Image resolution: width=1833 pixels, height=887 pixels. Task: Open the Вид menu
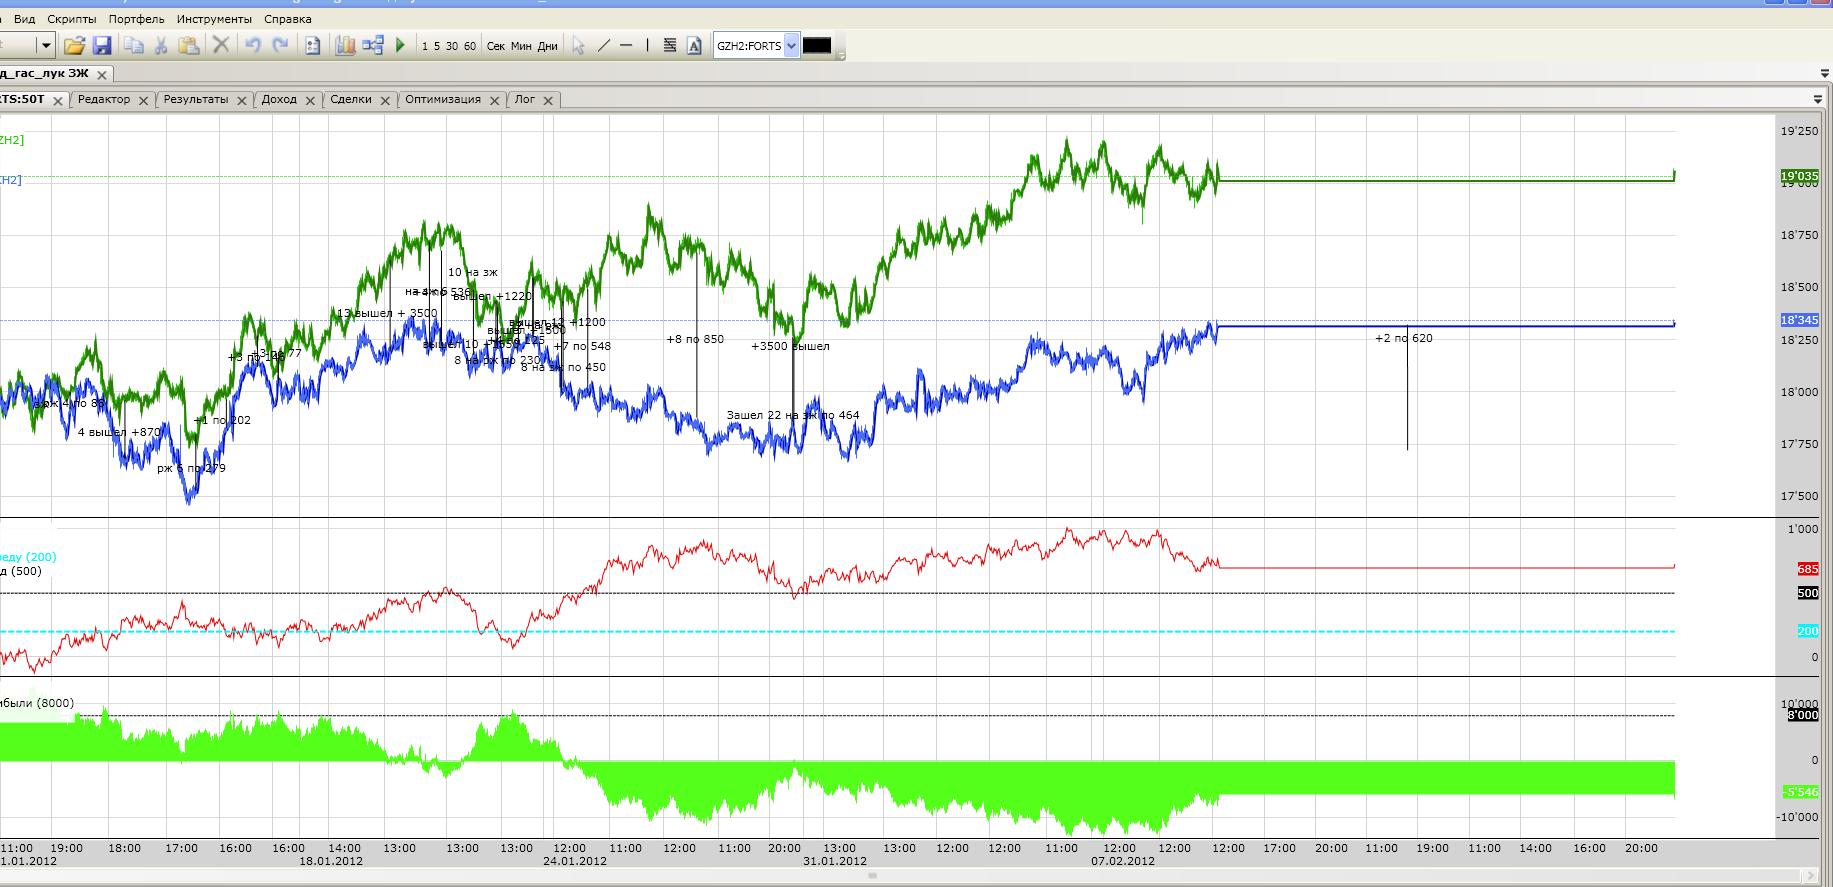pos(24,19)
